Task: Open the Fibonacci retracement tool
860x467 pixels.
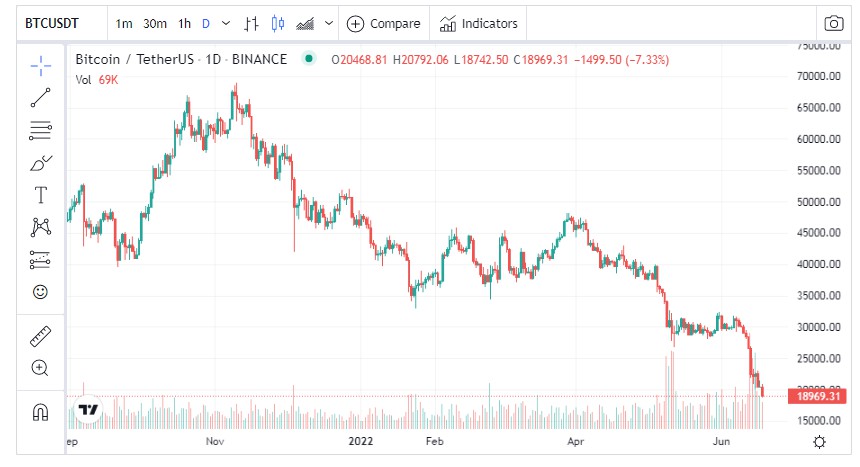Action: pos(40,130)
